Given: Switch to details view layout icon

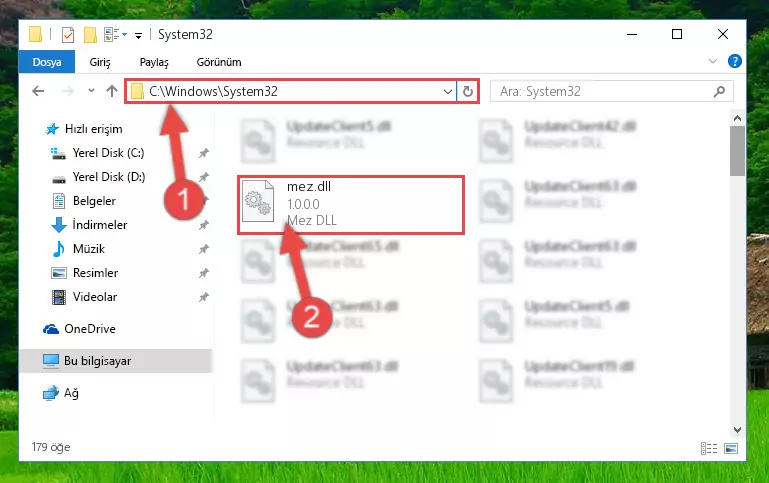Looking at the screenshot, I should [x=709, y=448].
